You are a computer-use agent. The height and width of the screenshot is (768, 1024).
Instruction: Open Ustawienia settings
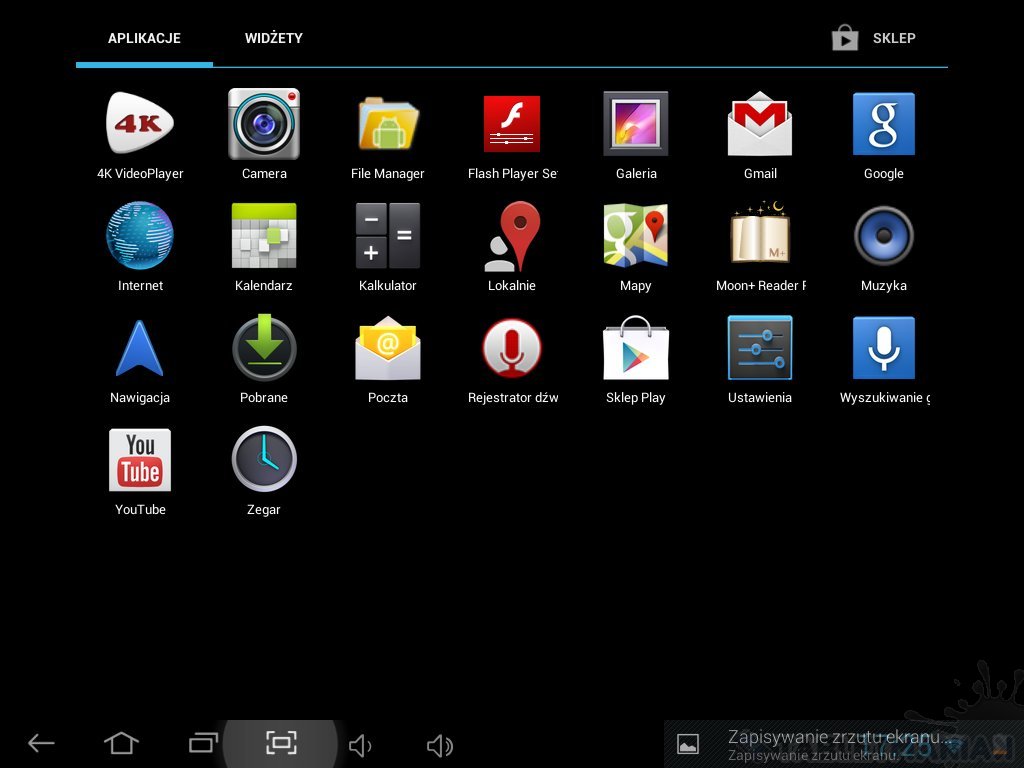tap(760, 348)
